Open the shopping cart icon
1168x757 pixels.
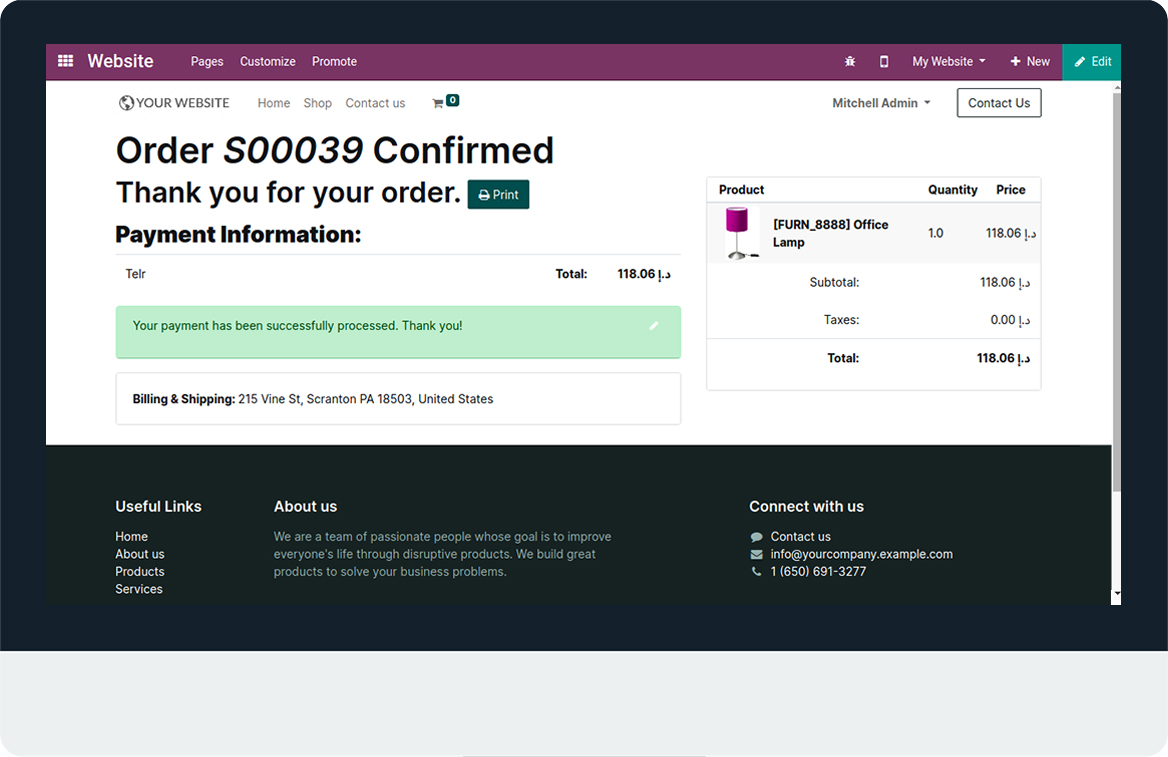(x=438, y=103)
